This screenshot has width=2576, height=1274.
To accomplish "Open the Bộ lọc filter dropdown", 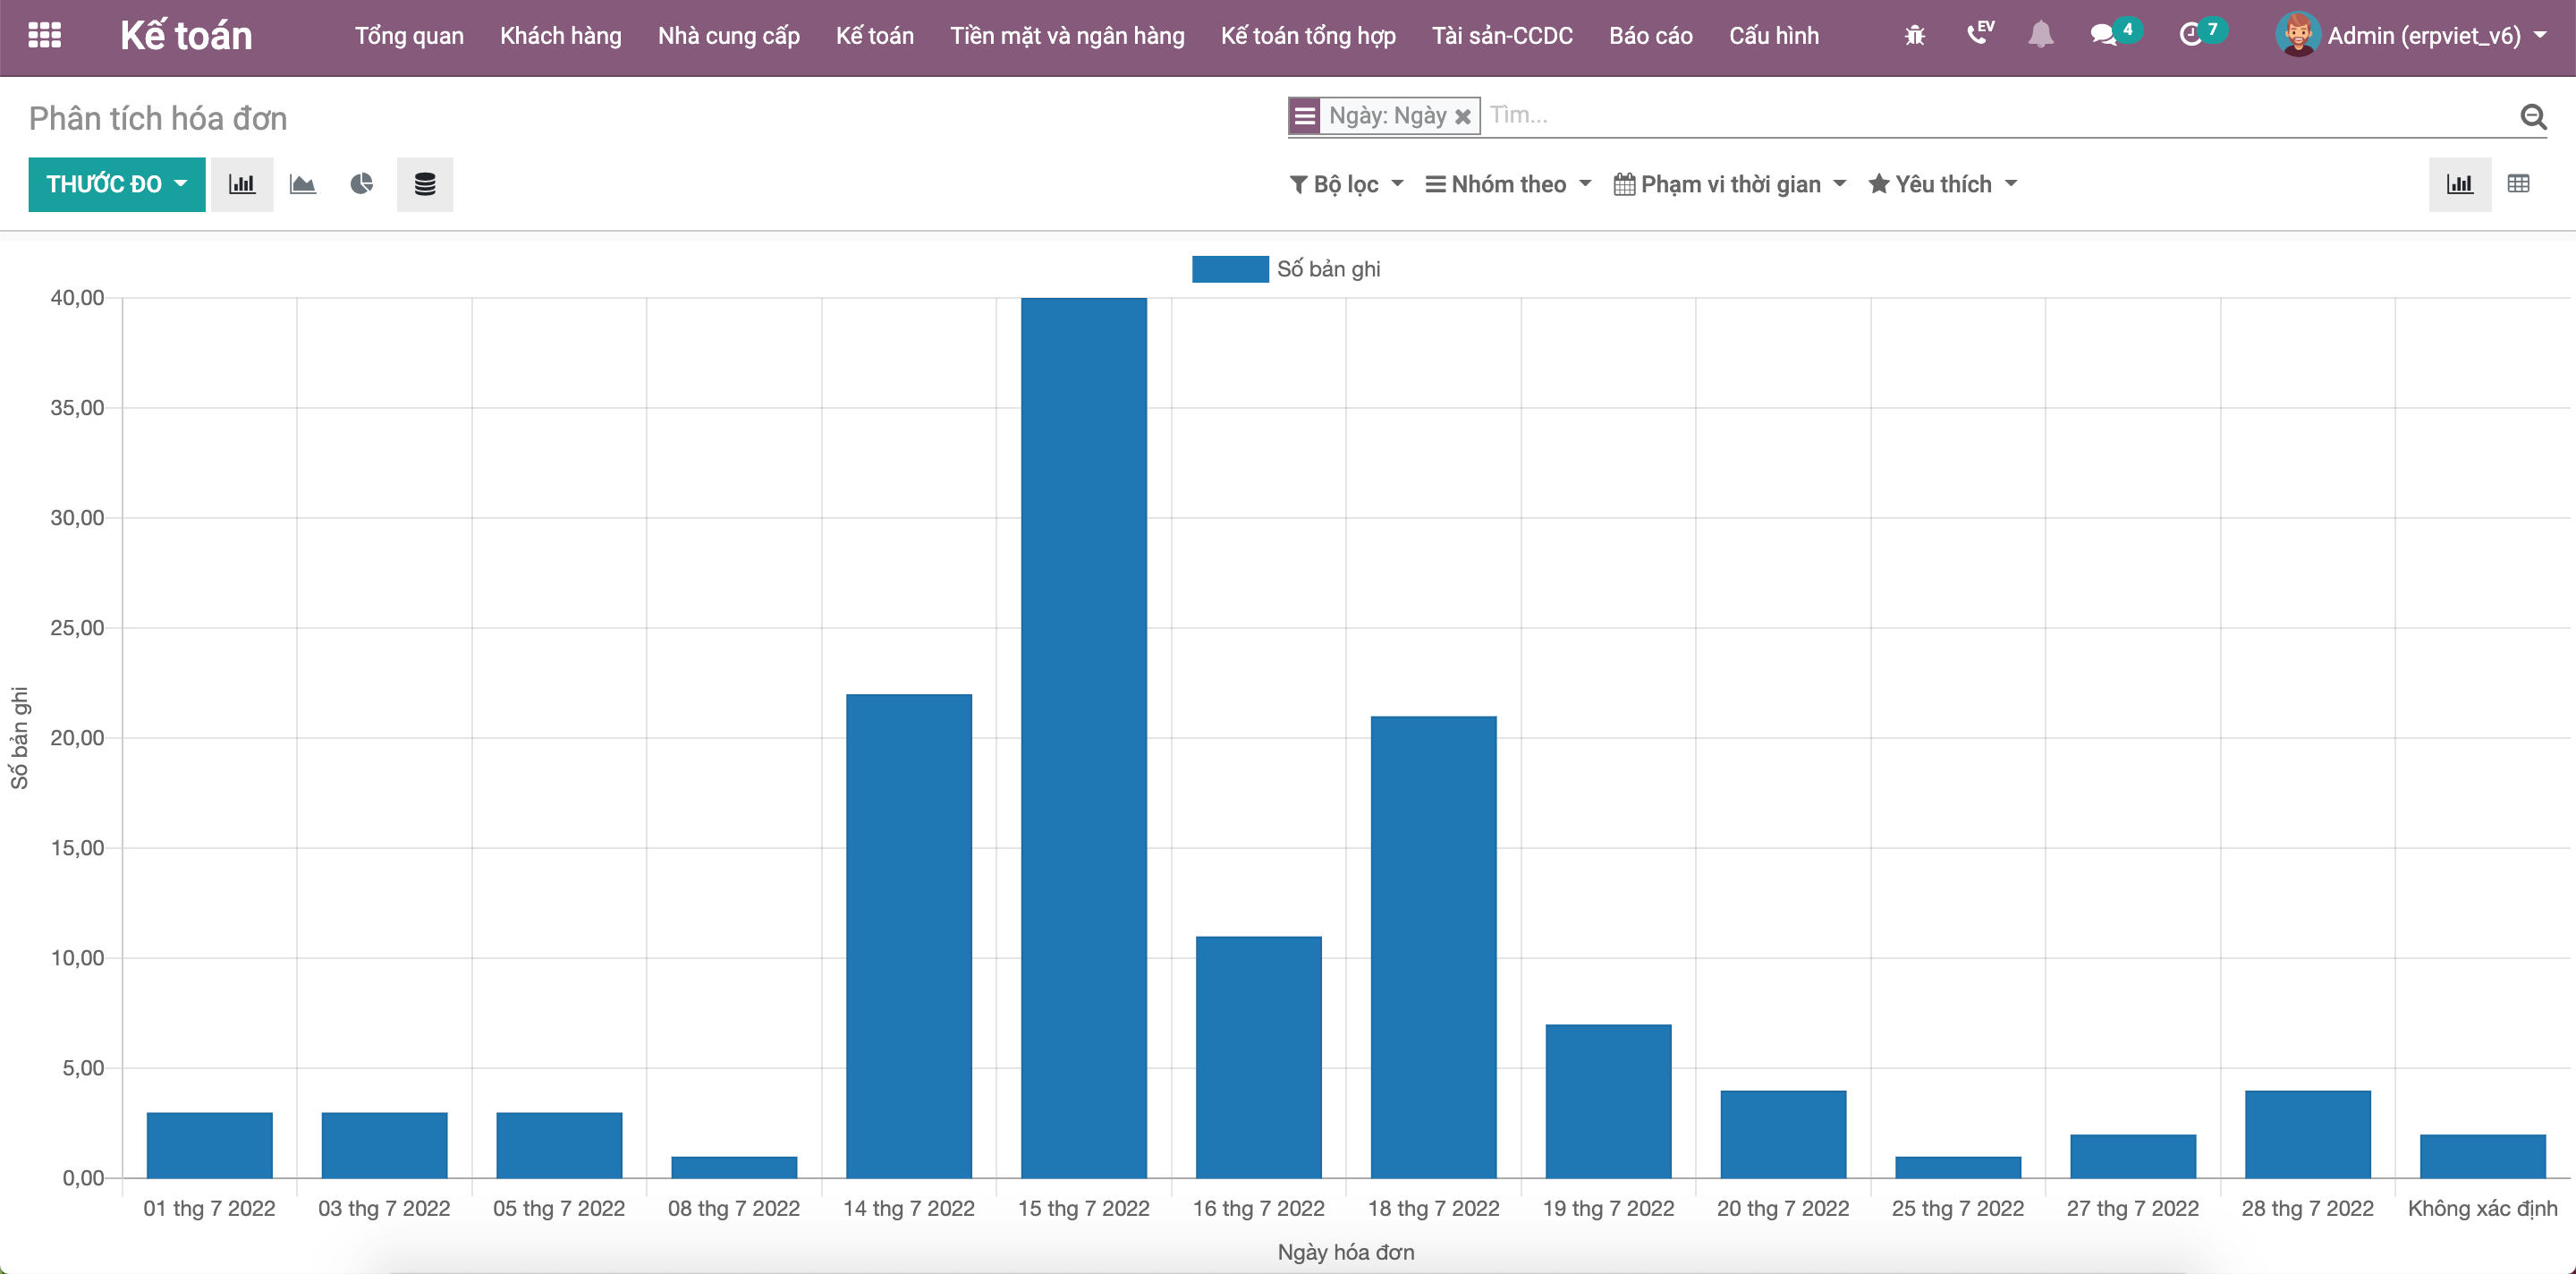I will click(1346, 184).
